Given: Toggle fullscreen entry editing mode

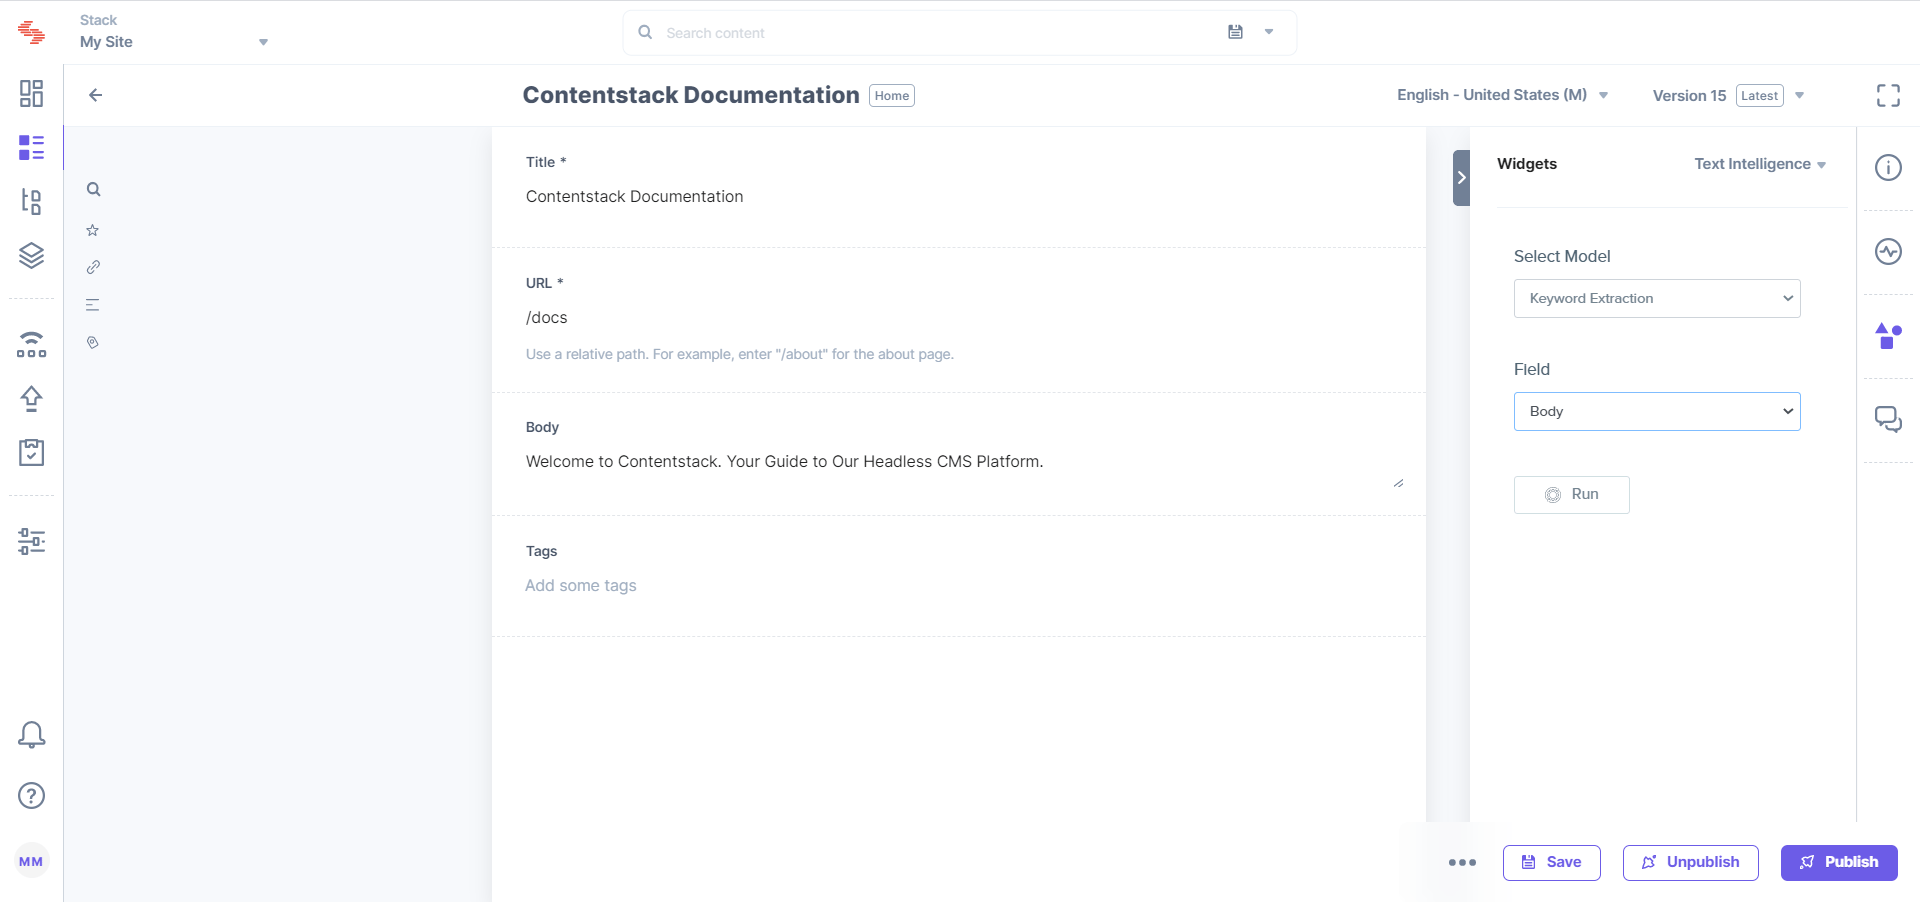Looking at the screenshot, I should [x=1889, y=95].
